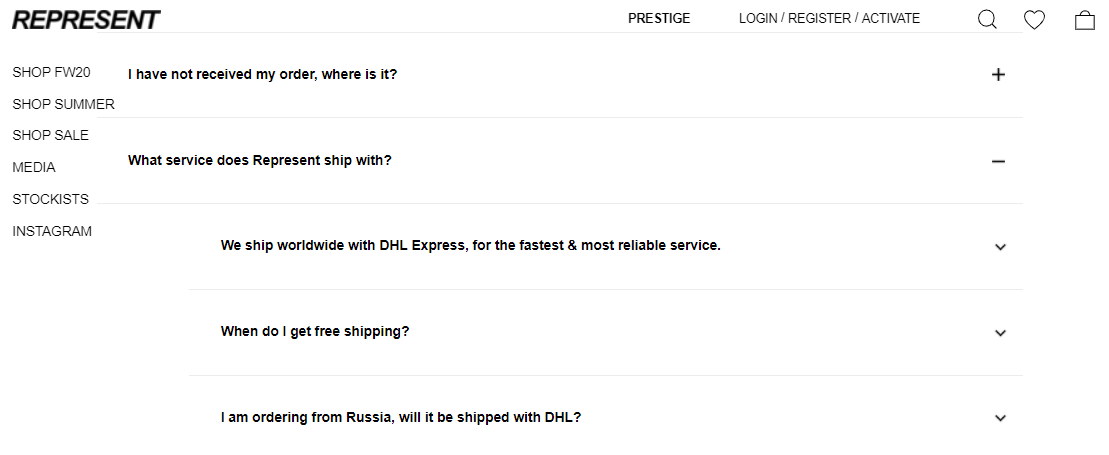Open the INSTAGRAM link

[x=52, y=231]
